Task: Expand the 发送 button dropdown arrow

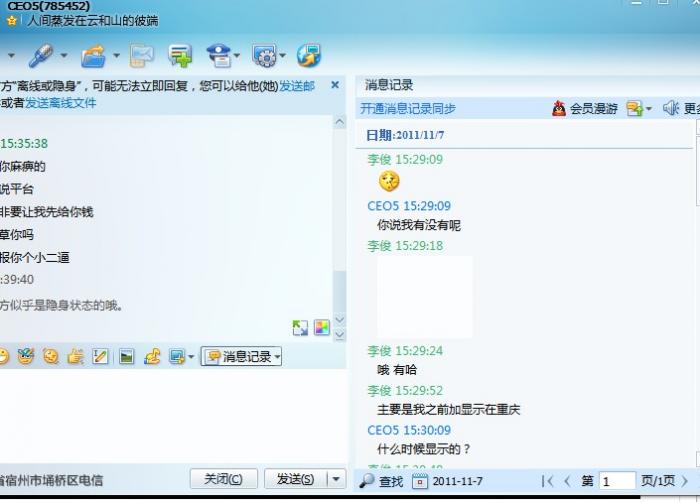Action: coord(336,479)
